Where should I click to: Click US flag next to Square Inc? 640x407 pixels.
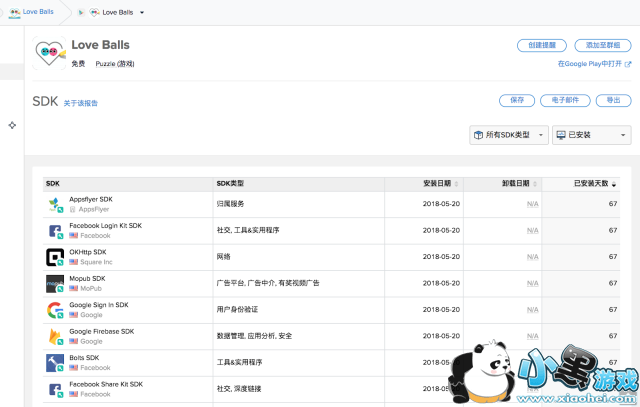[x=73, y=262]
